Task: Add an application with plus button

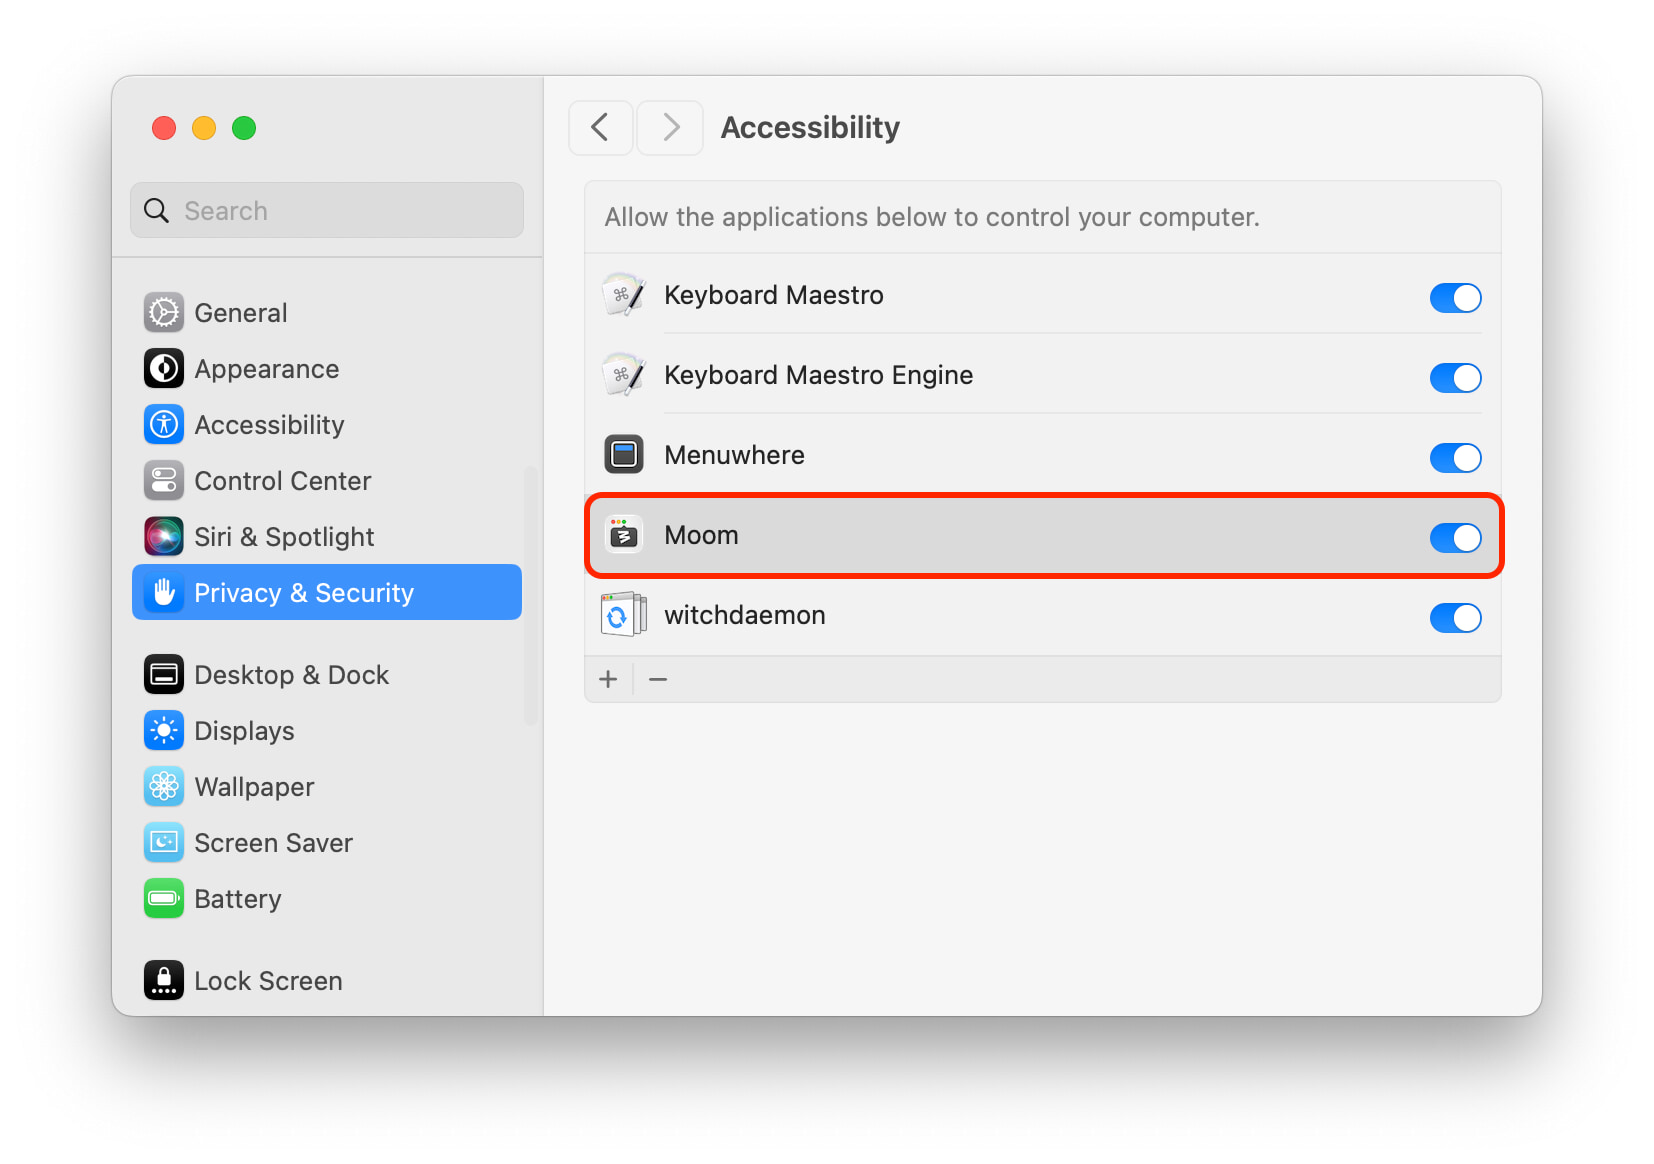Action: 608,680
